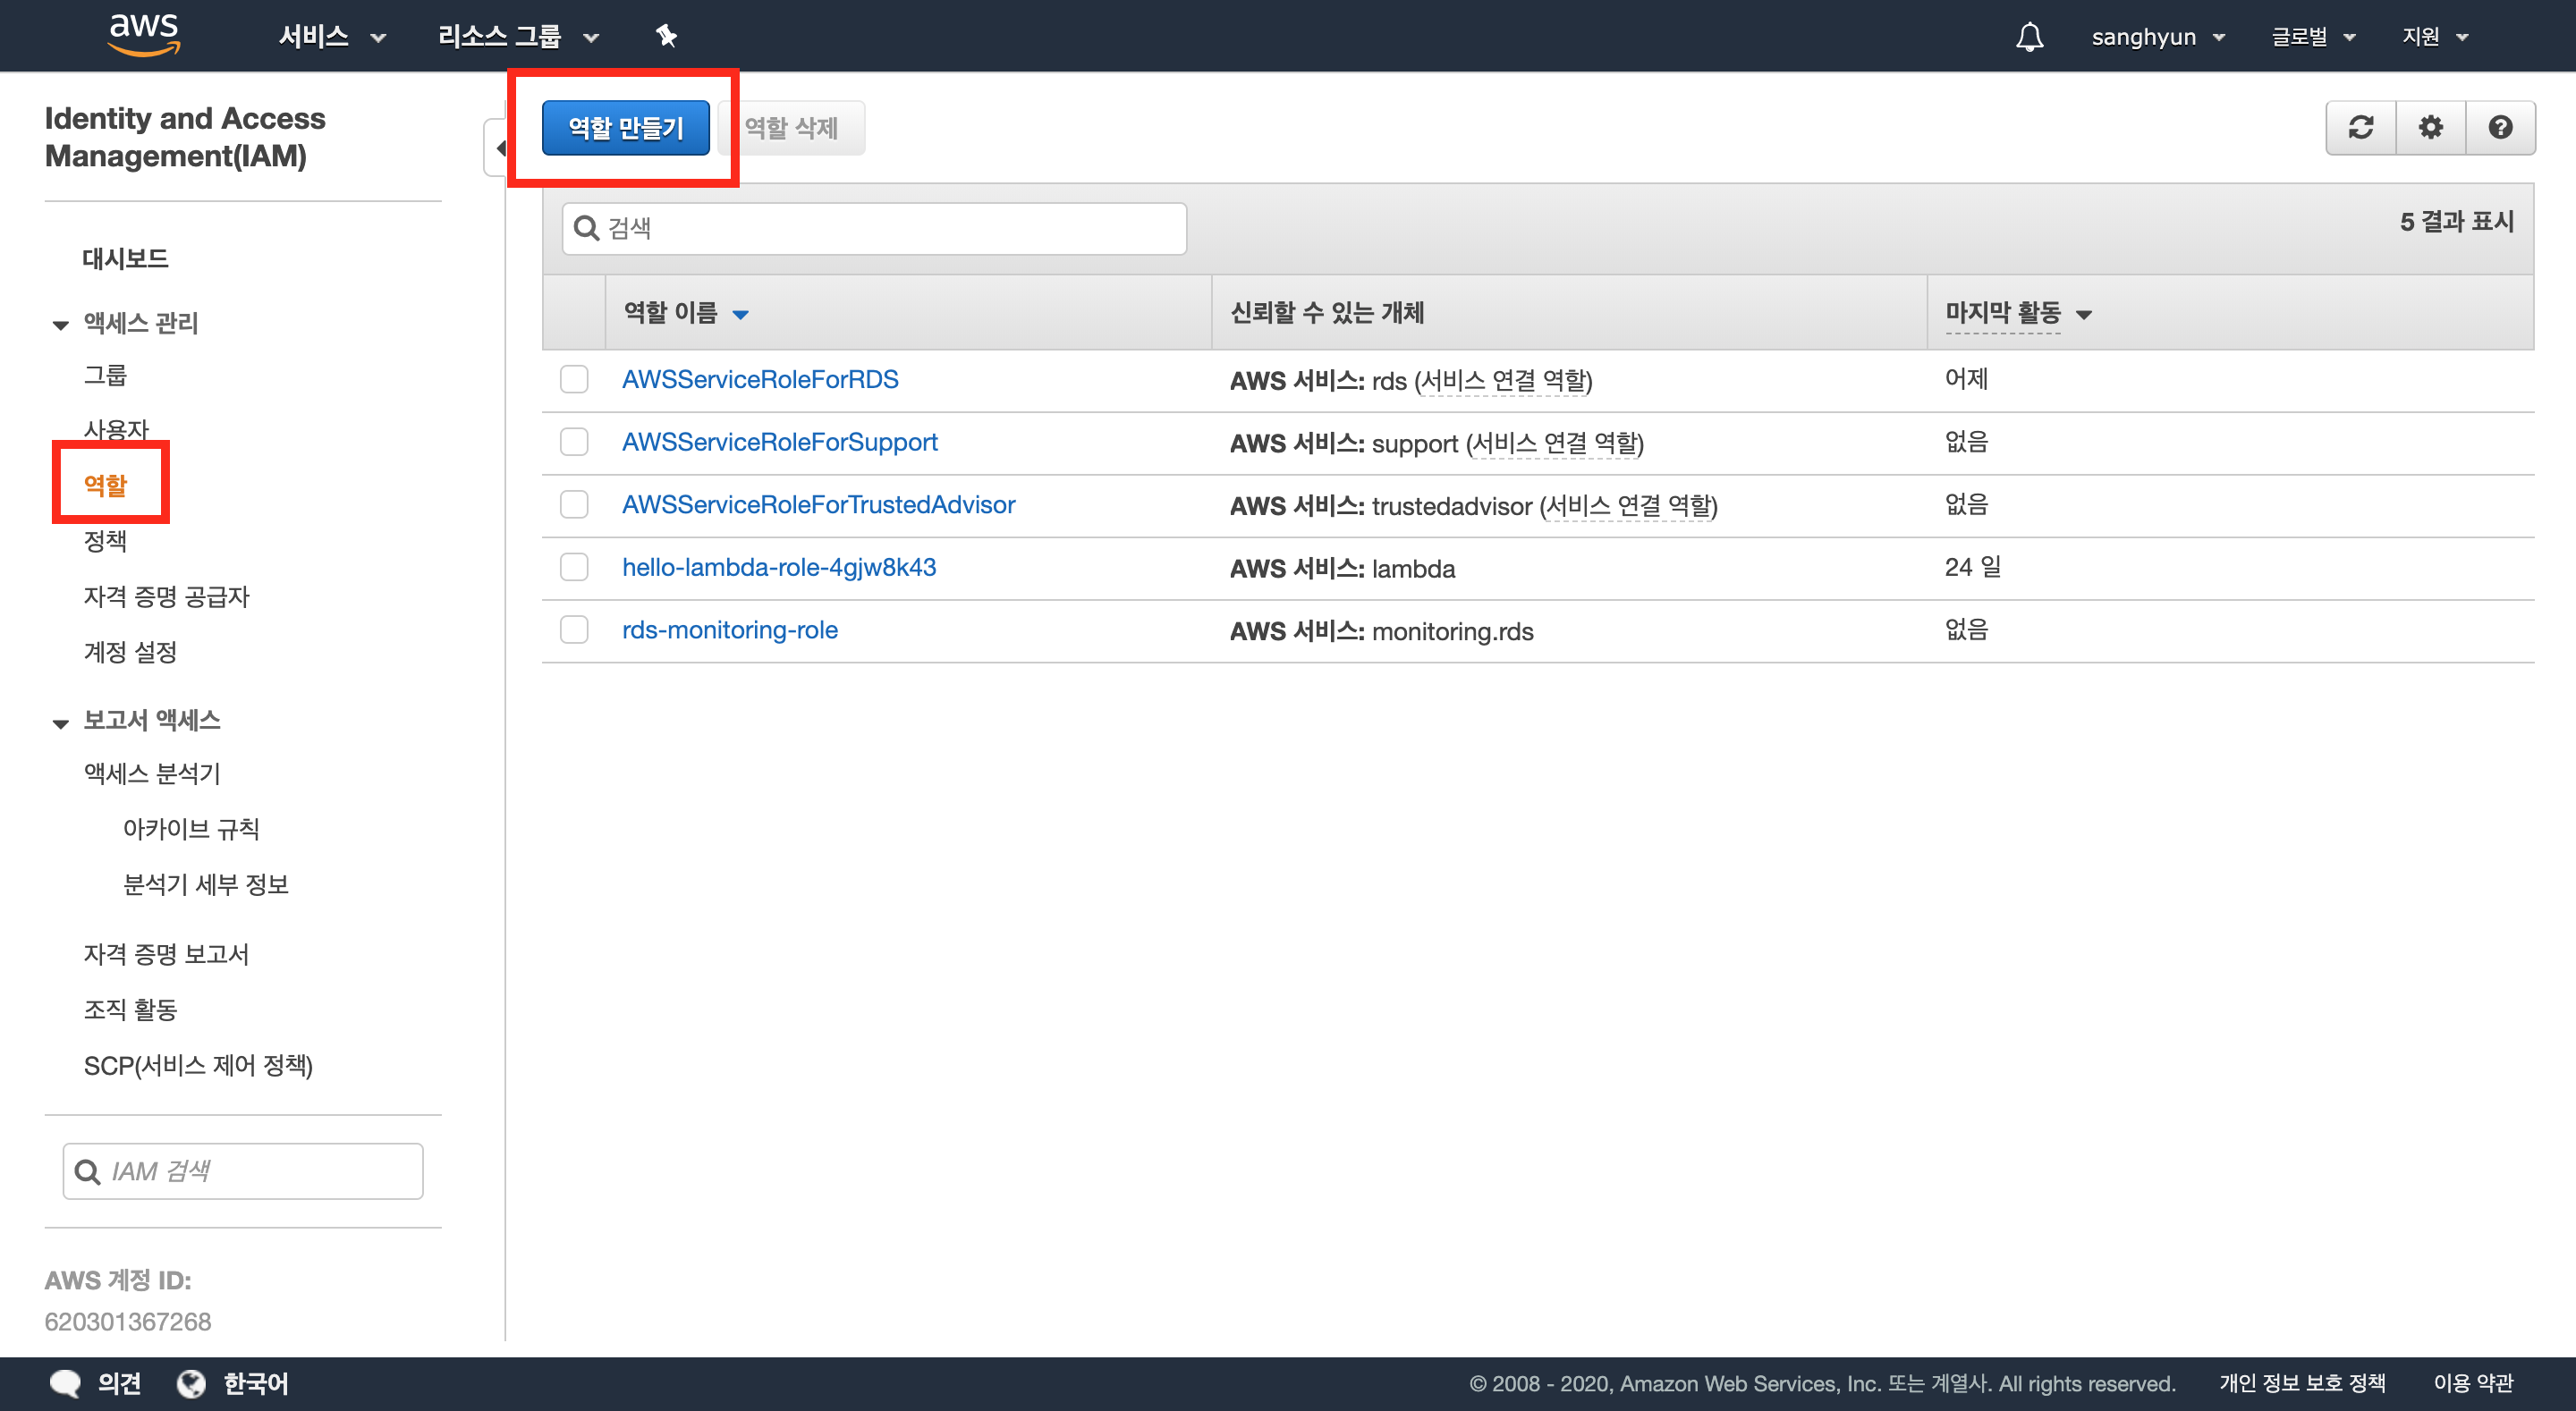Click the refresh roles icon button
Image resolution: width=2576 pixels, height=1411 pixels.
pyautogui.click(x=2361, y=127)
